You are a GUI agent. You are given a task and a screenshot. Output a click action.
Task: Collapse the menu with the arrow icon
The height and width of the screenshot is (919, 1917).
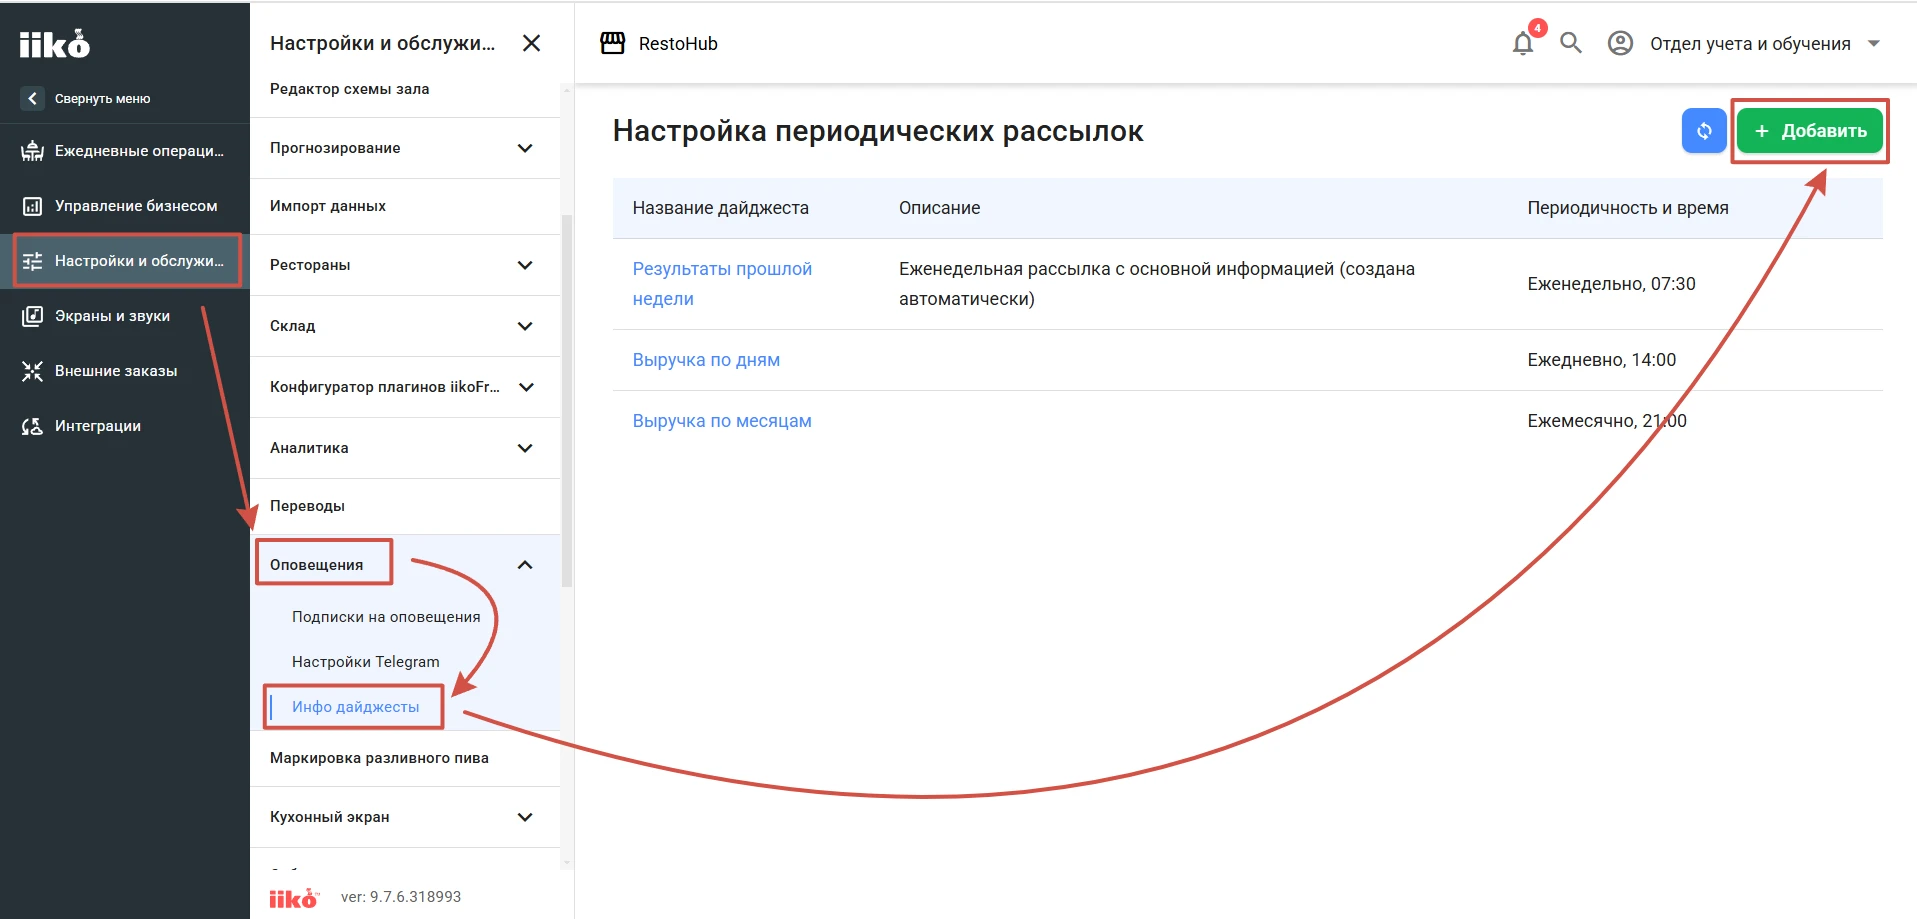[32, 98]
